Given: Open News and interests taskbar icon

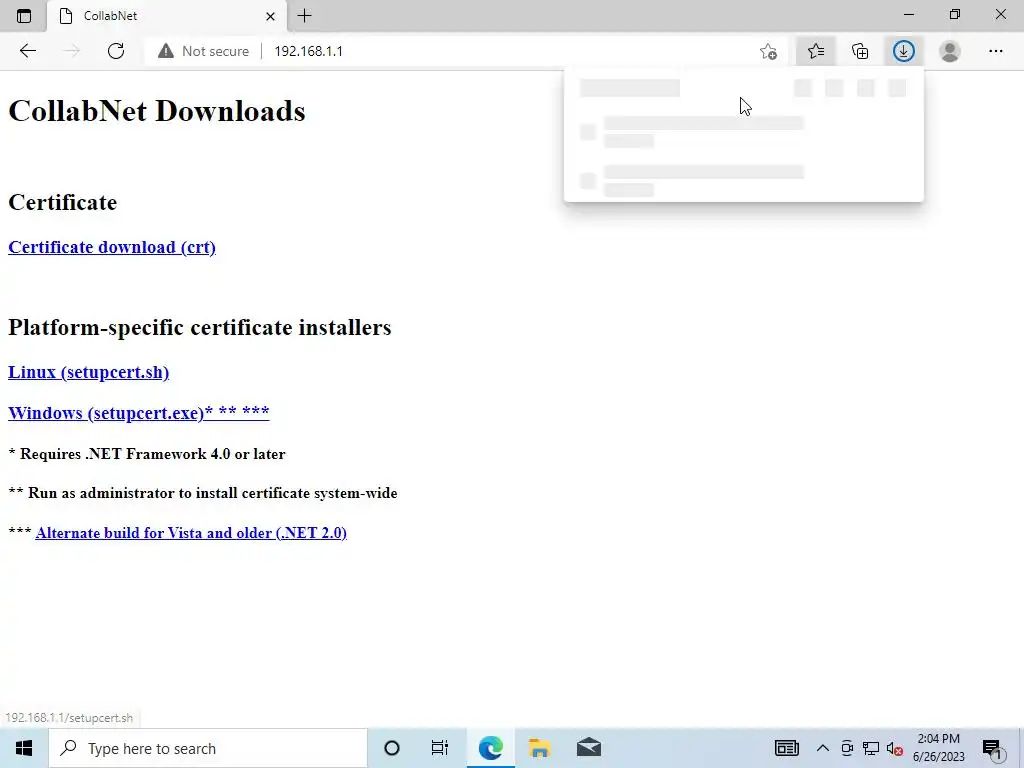Looking at the screenshot, I should click(x=786, y=748).
